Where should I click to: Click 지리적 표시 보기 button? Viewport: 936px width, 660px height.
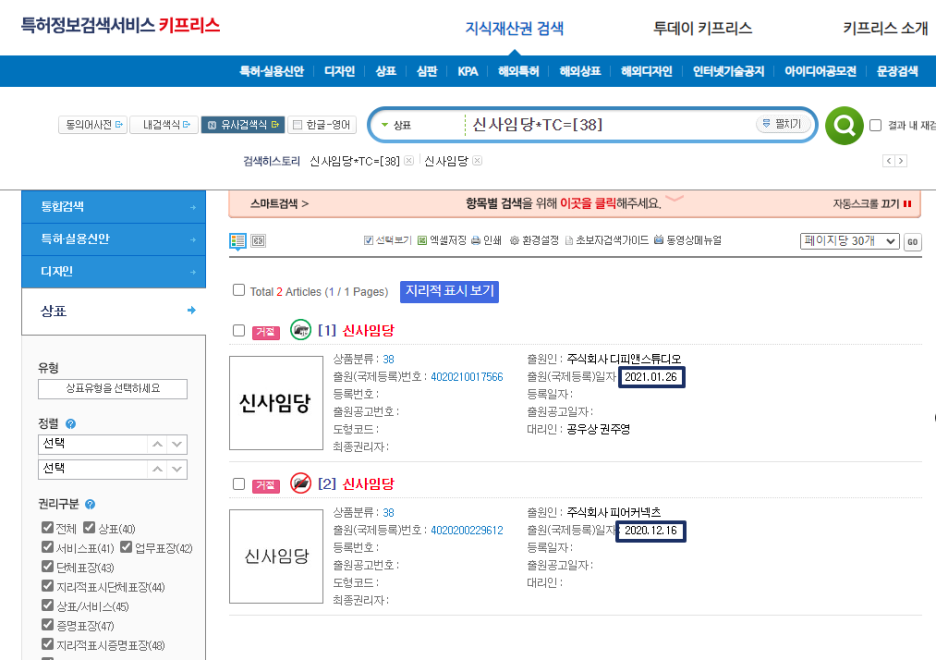[x=449, y=291]
